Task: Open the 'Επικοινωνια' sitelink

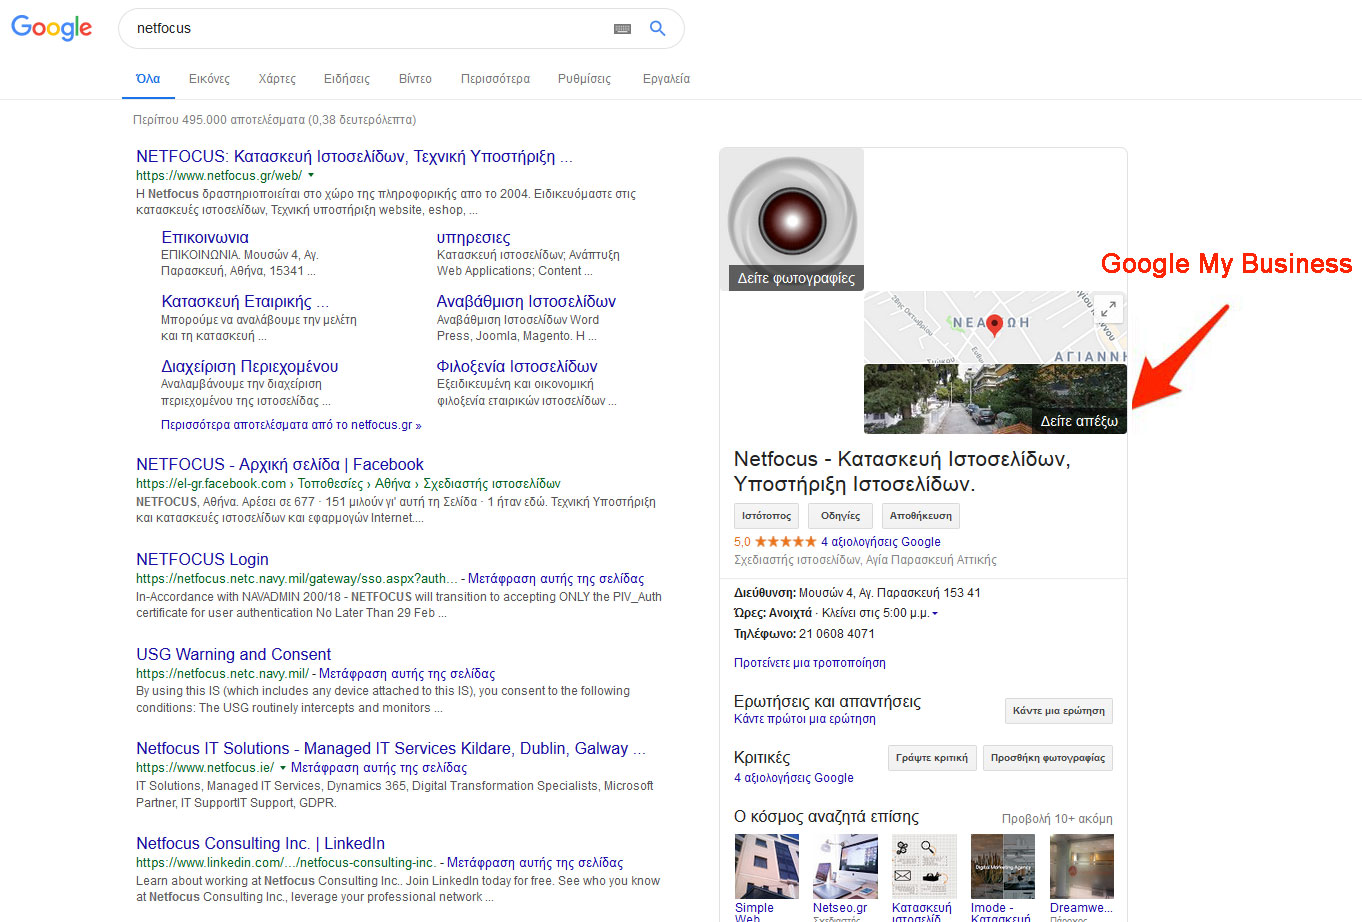Action: pos(205,238)
